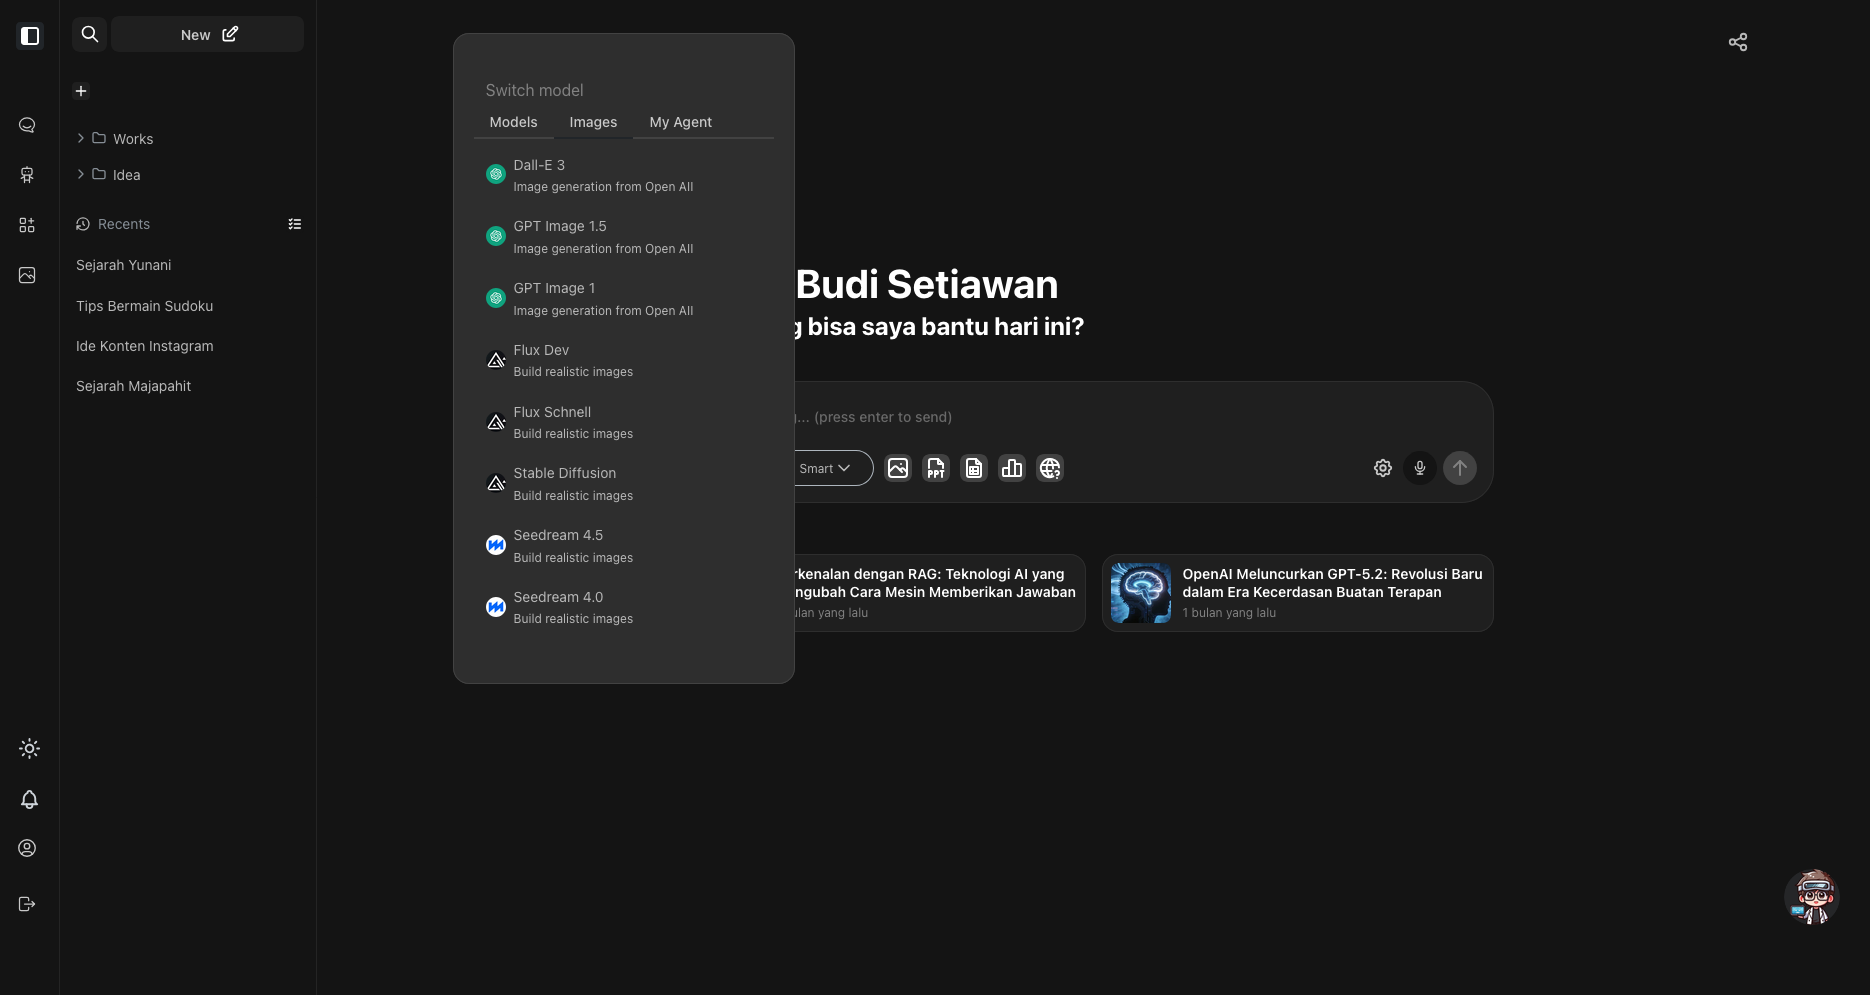Open chat settings gear icon
The image size is (1870, 995).
click(1382, 468)
